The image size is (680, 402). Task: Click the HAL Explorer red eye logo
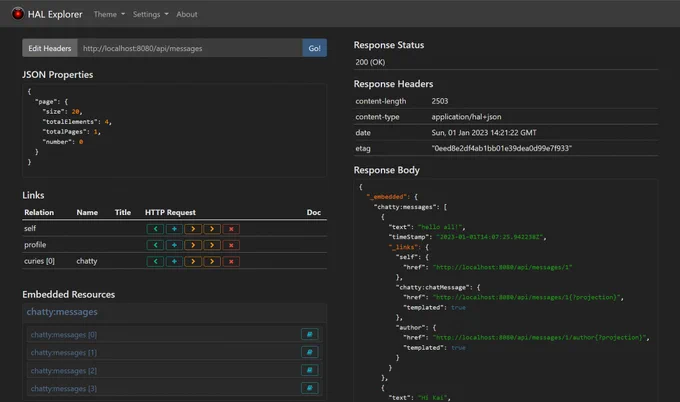click(18, 14)
